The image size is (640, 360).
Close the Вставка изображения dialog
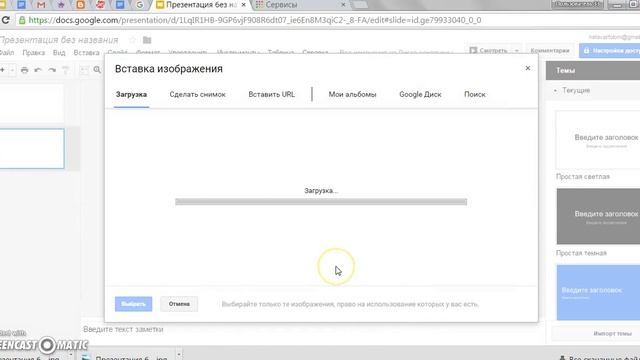528,68
